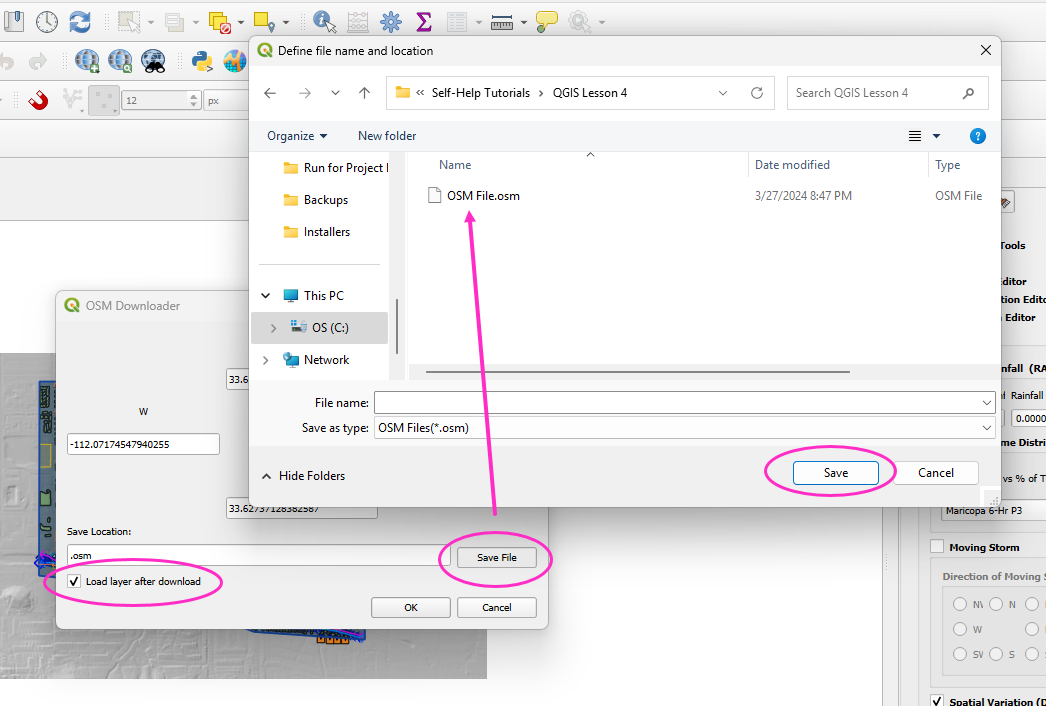Open the Measure ruler tool
Image resolution: width=1046 pixels, height=706 pixels.
[502, 21]
